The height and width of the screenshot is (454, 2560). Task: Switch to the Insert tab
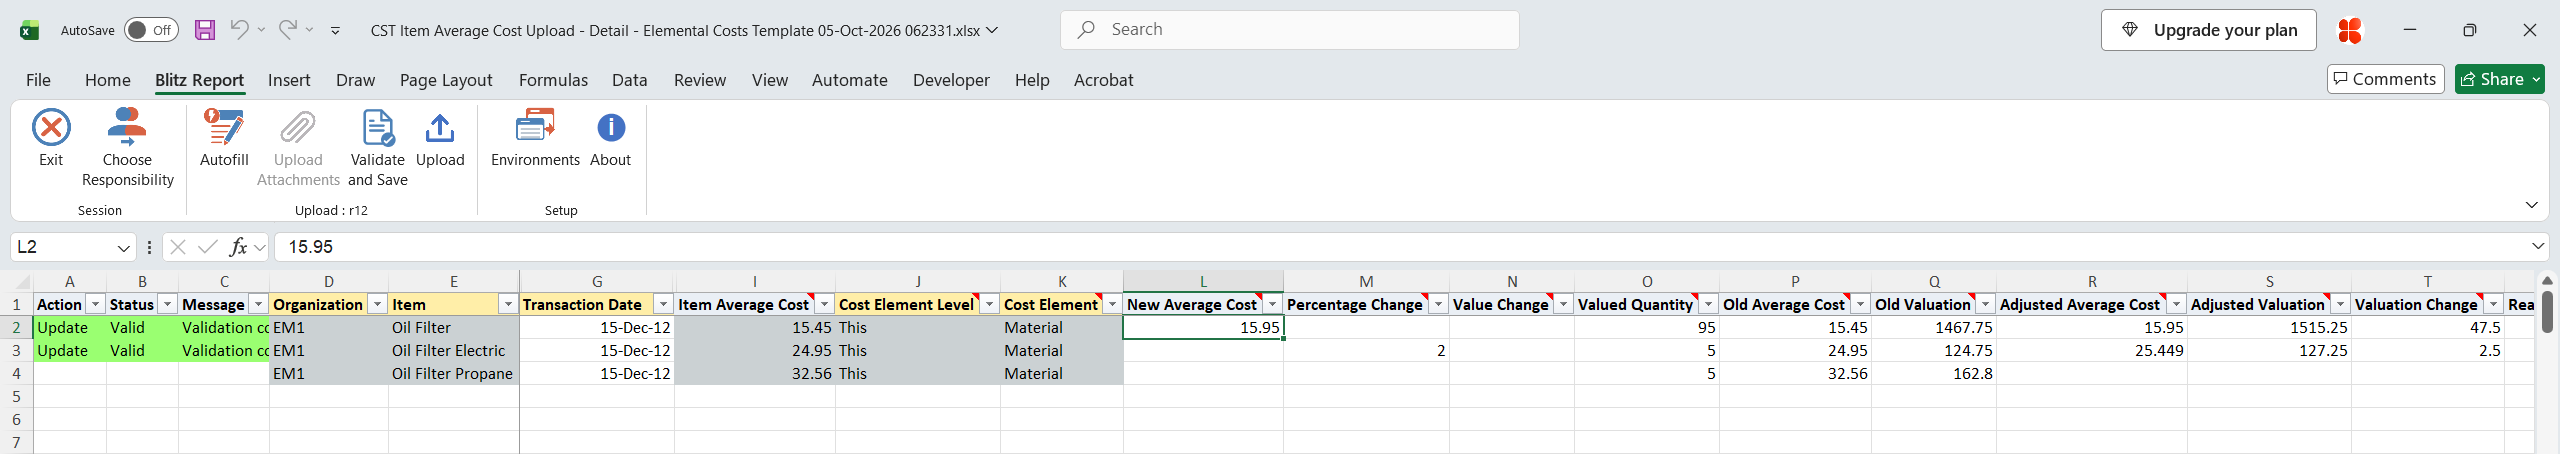coord(289,80)
